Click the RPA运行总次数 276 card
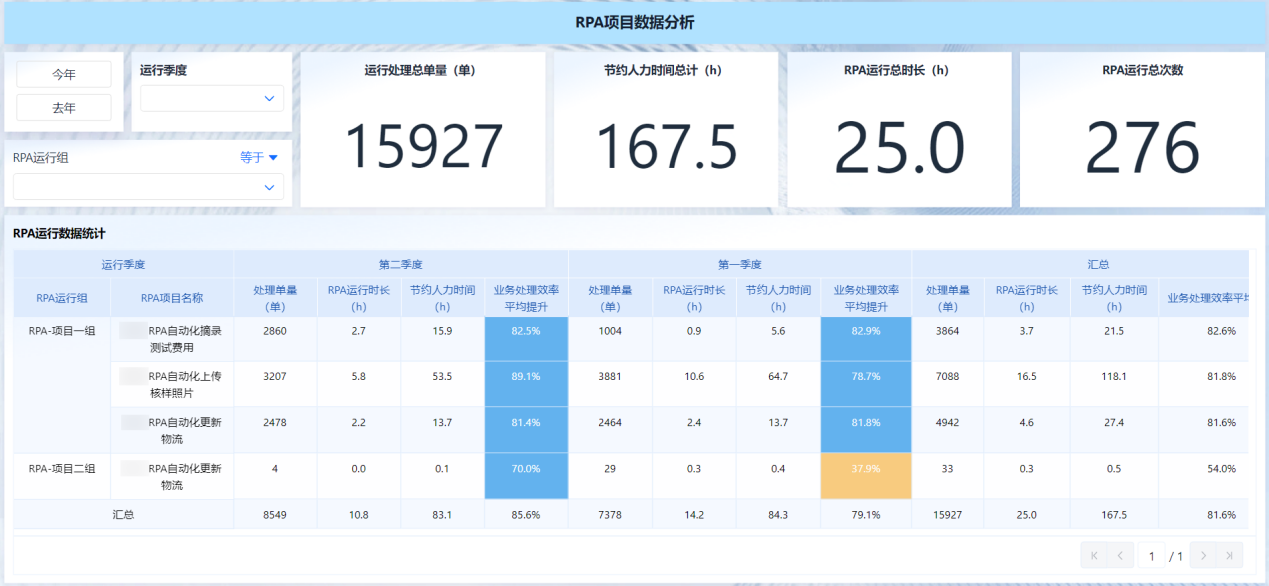 [1142, 130]
